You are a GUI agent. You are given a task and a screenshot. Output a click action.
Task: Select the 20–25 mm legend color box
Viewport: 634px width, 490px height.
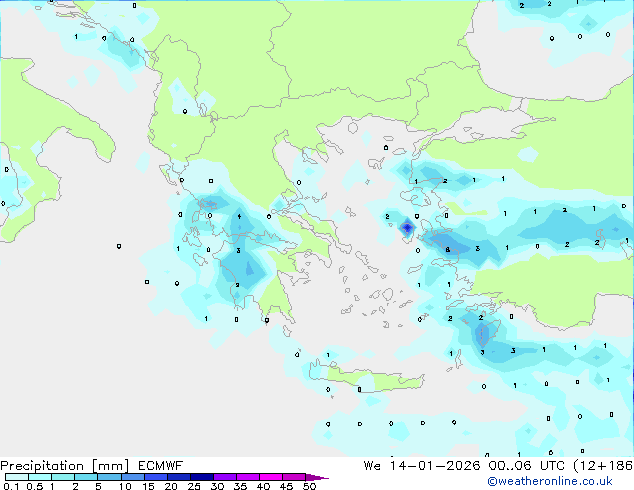178,477
